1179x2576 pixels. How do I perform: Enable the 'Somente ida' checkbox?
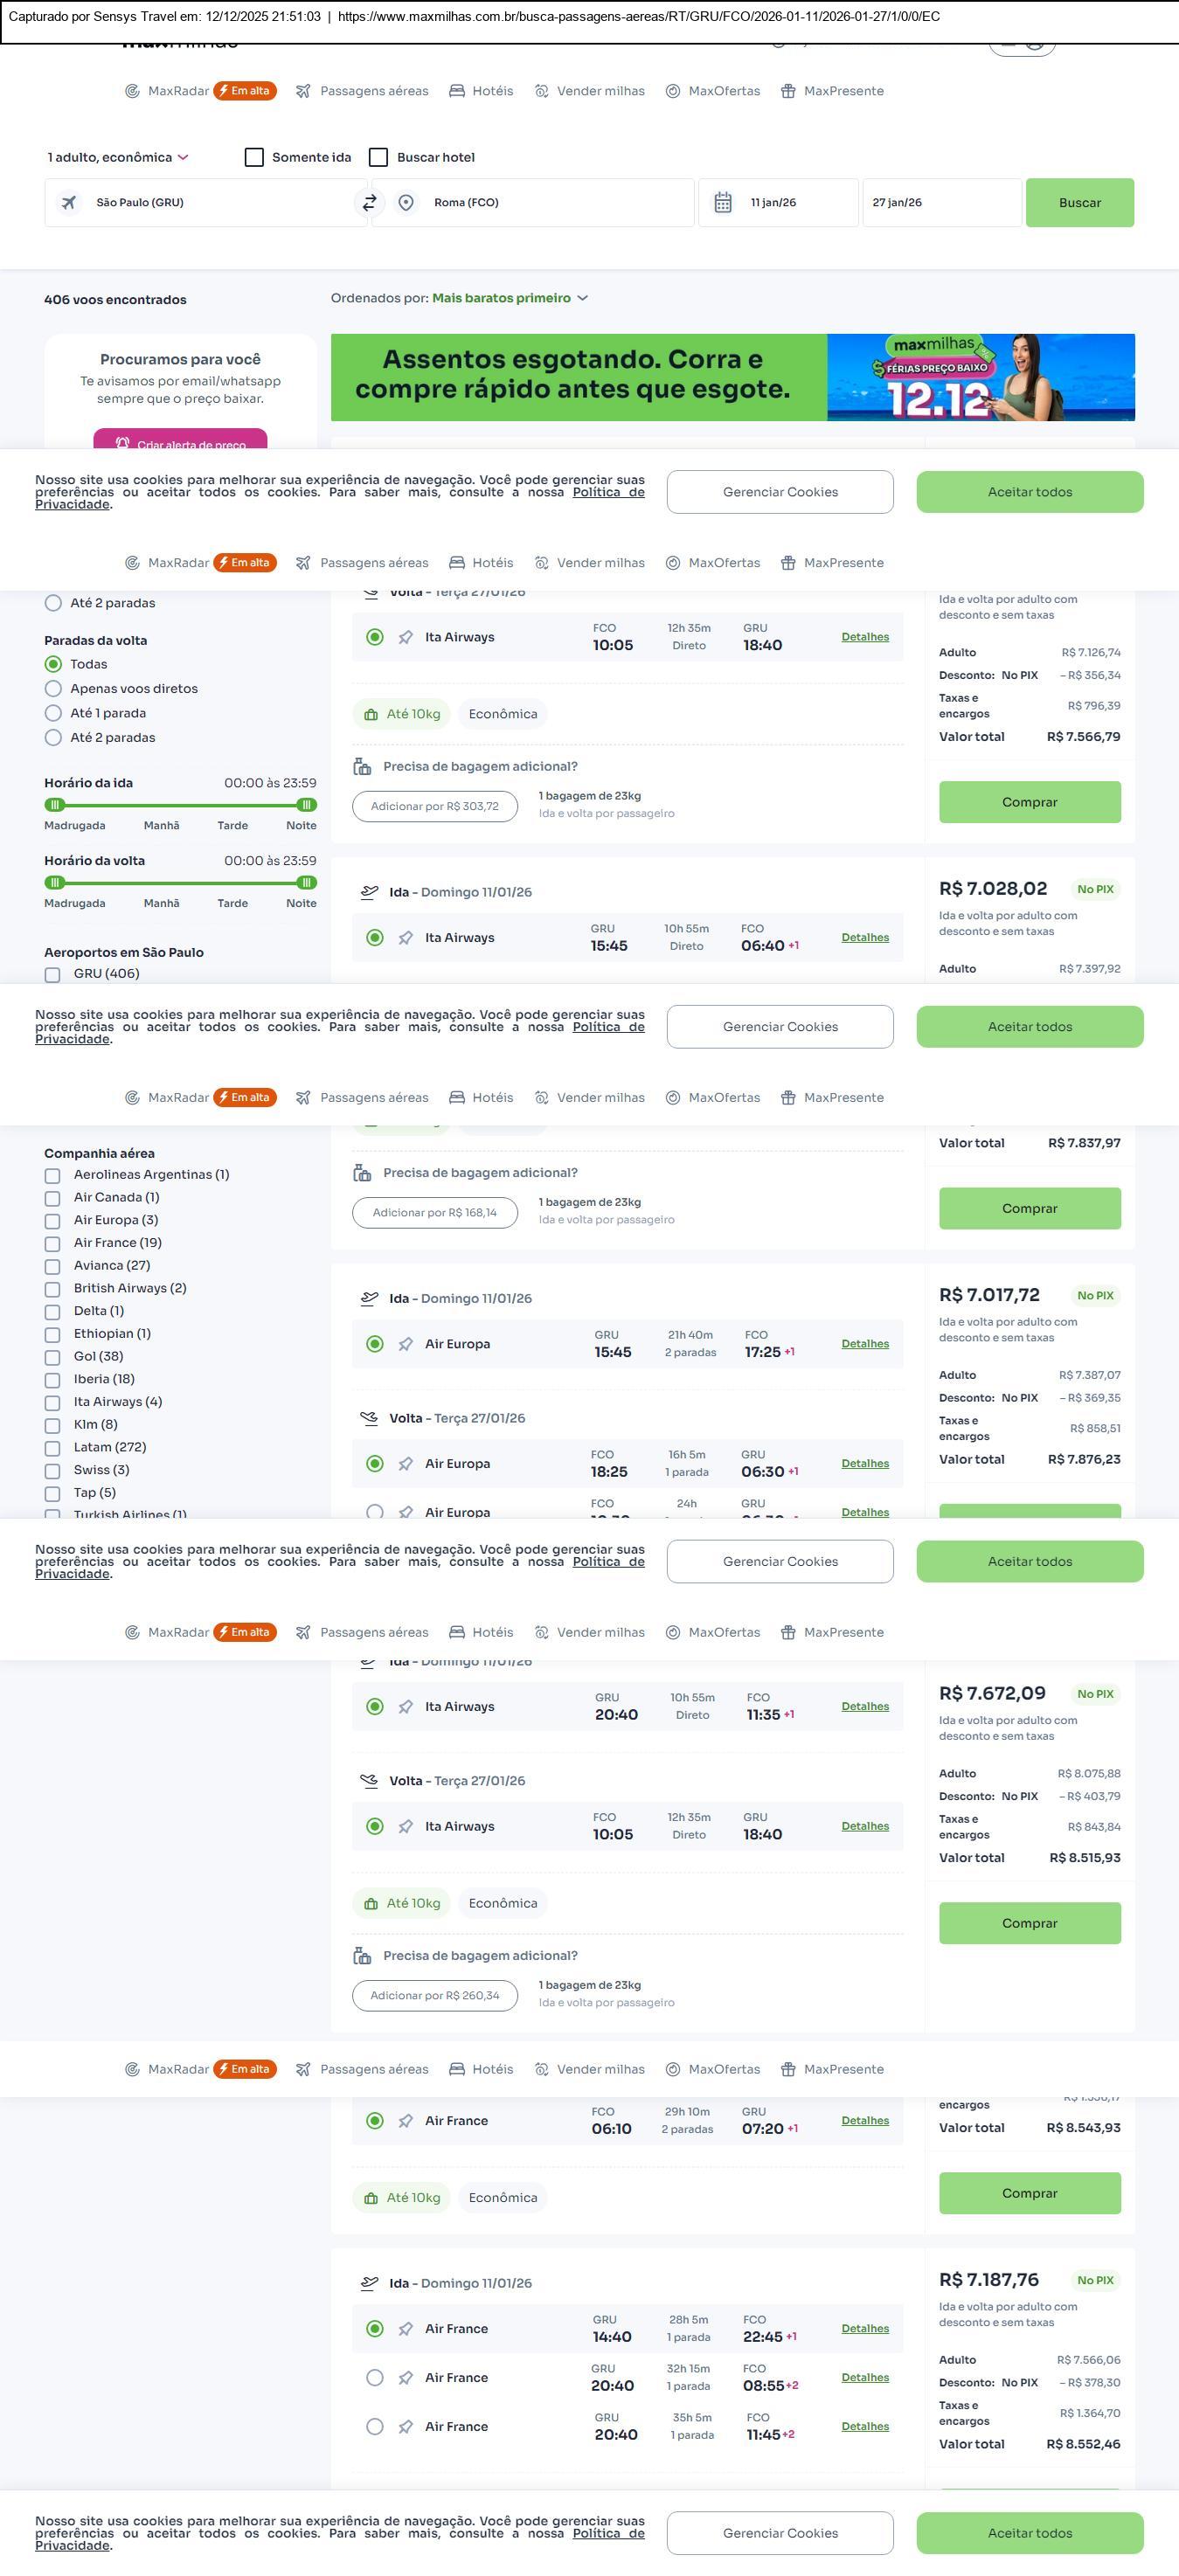pos(255,158)
